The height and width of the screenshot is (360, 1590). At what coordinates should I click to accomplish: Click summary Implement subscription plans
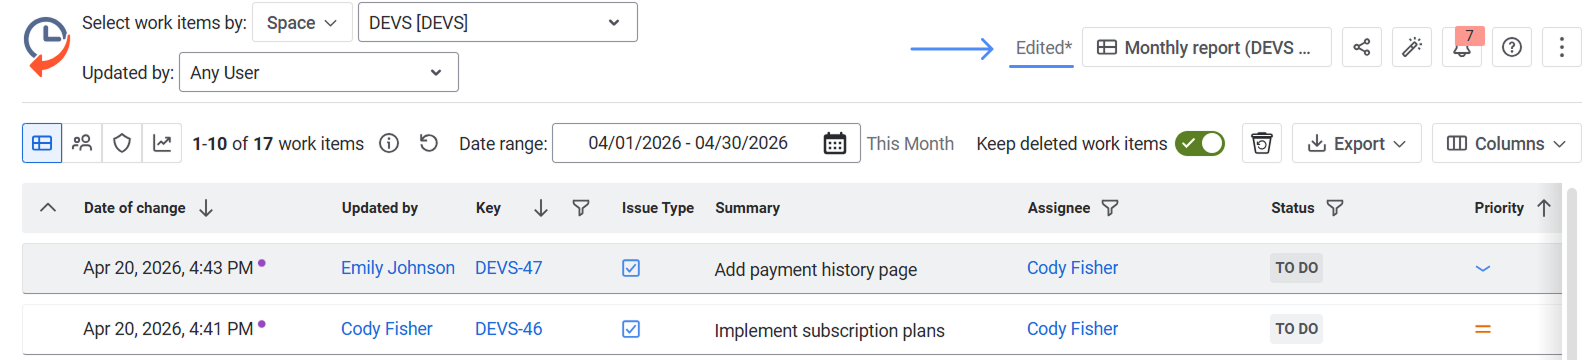click(830, 331)
